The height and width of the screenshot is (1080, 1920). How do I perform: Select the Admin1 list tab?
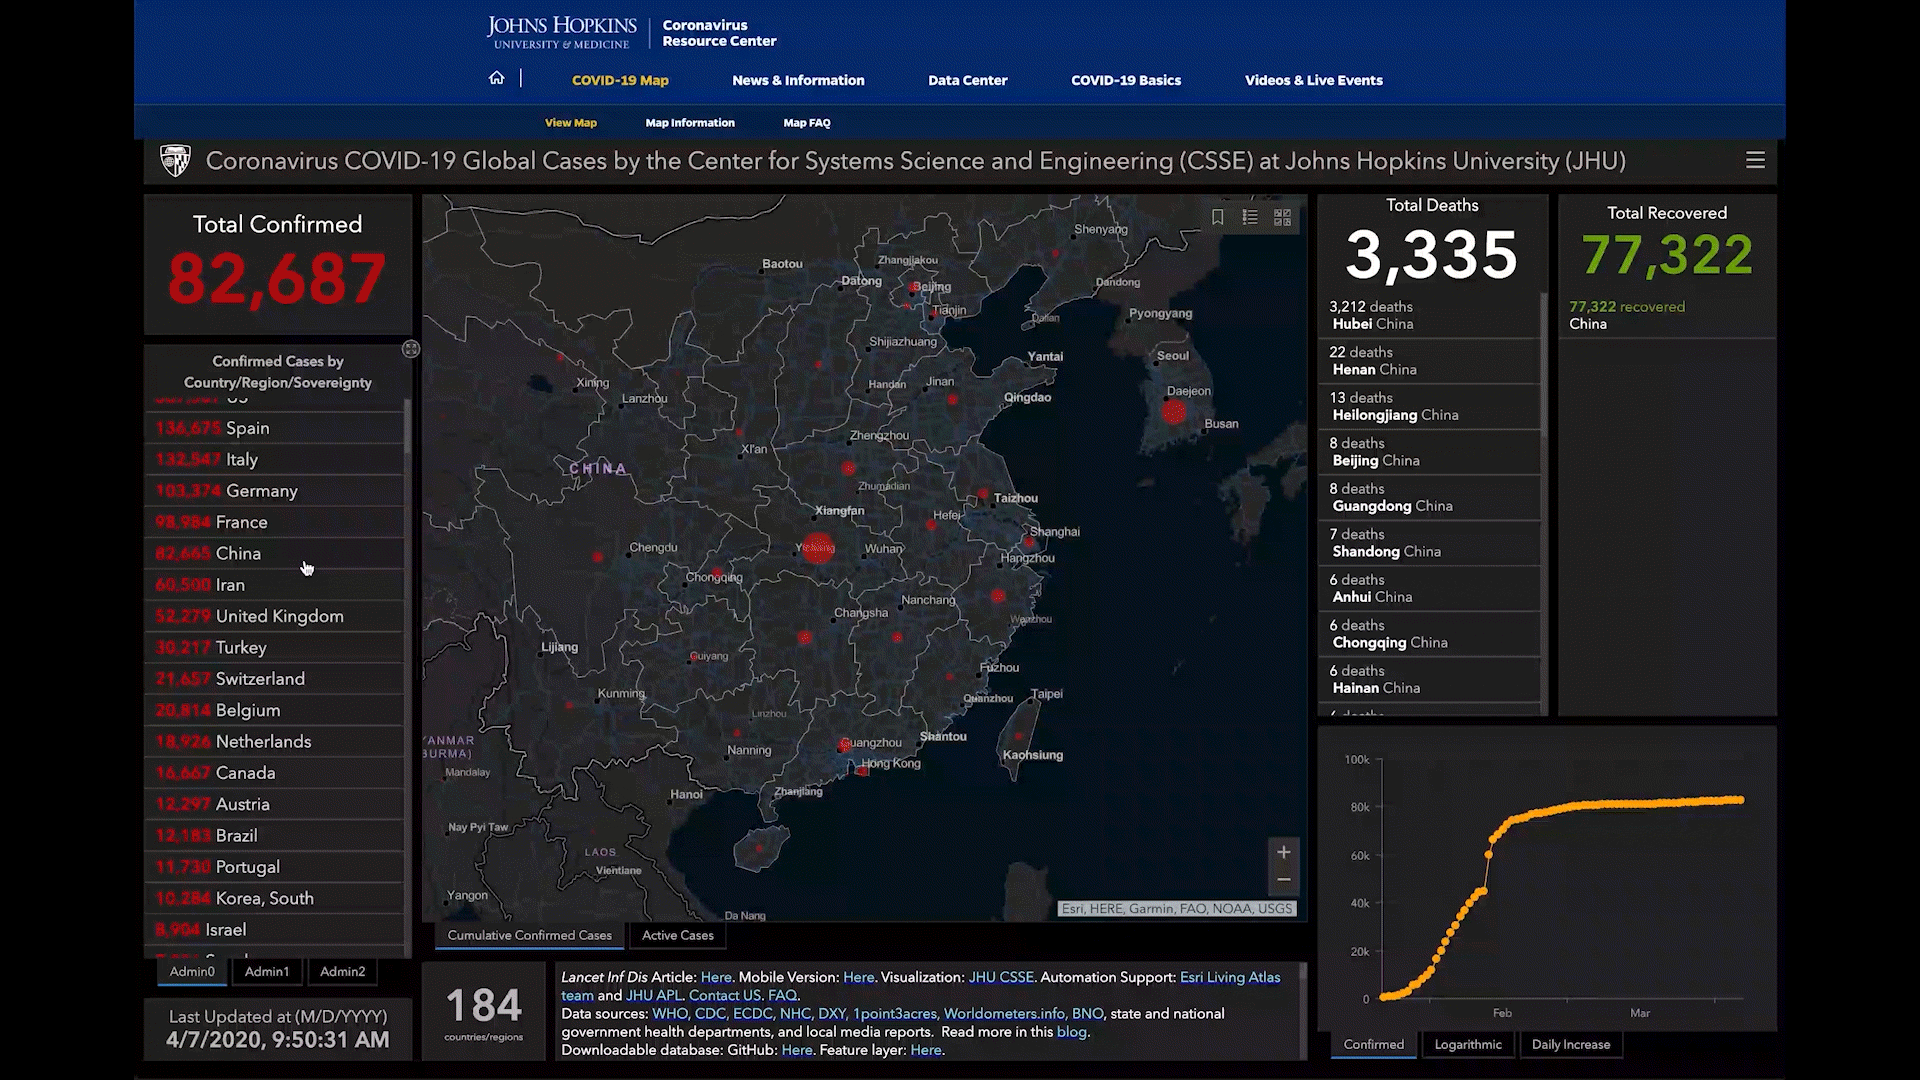coord(267,971)
